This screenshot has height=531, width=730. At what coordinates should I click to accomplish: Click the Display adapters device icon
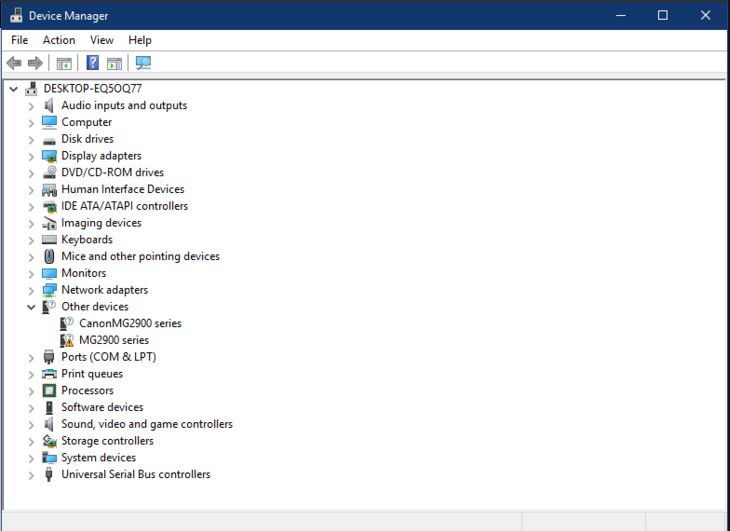coord(50,156)
